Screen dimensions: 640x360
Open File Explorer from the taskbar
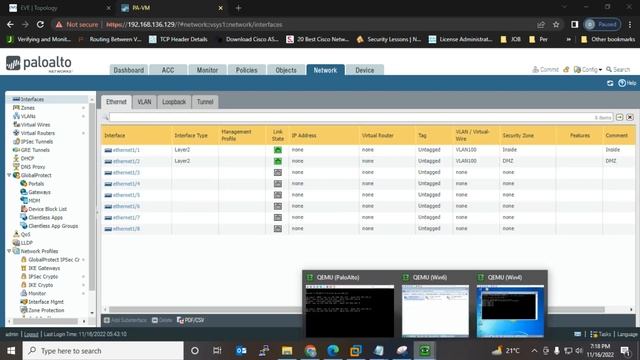coord(287,351)
